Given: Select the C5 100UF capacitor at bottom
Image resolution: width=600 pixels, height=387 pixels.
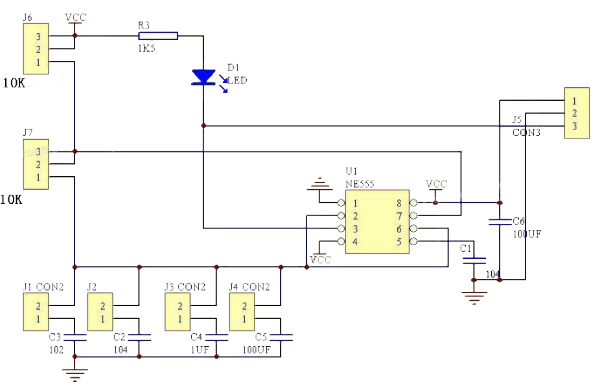Looking at the screenshot, I should coord(281,337).
